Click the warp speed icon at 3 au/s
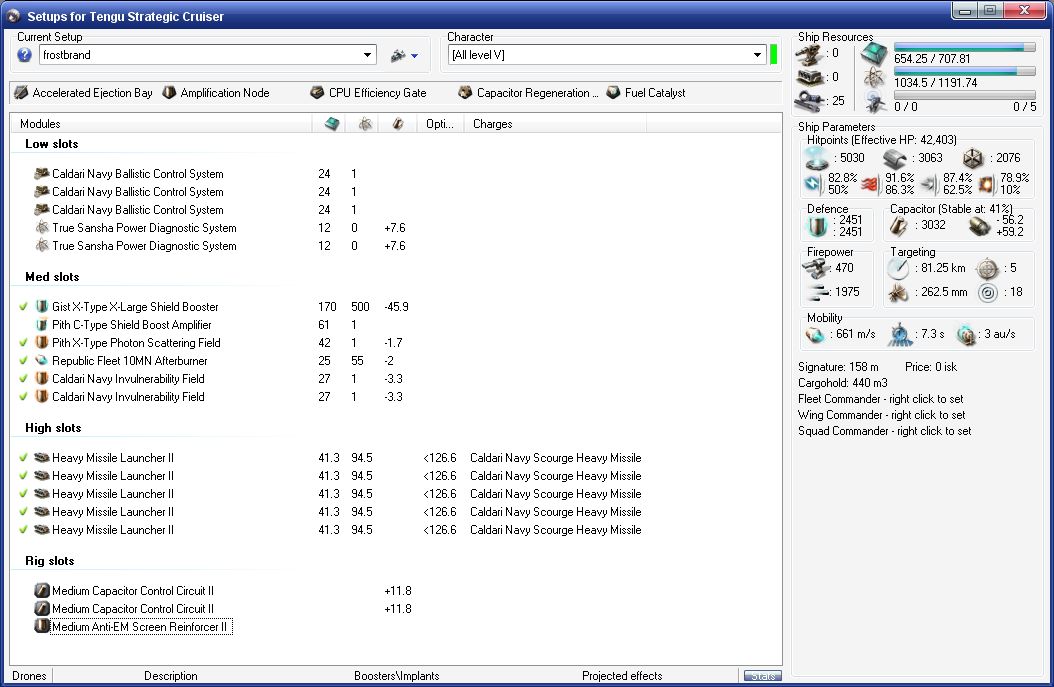 (966, 334)
